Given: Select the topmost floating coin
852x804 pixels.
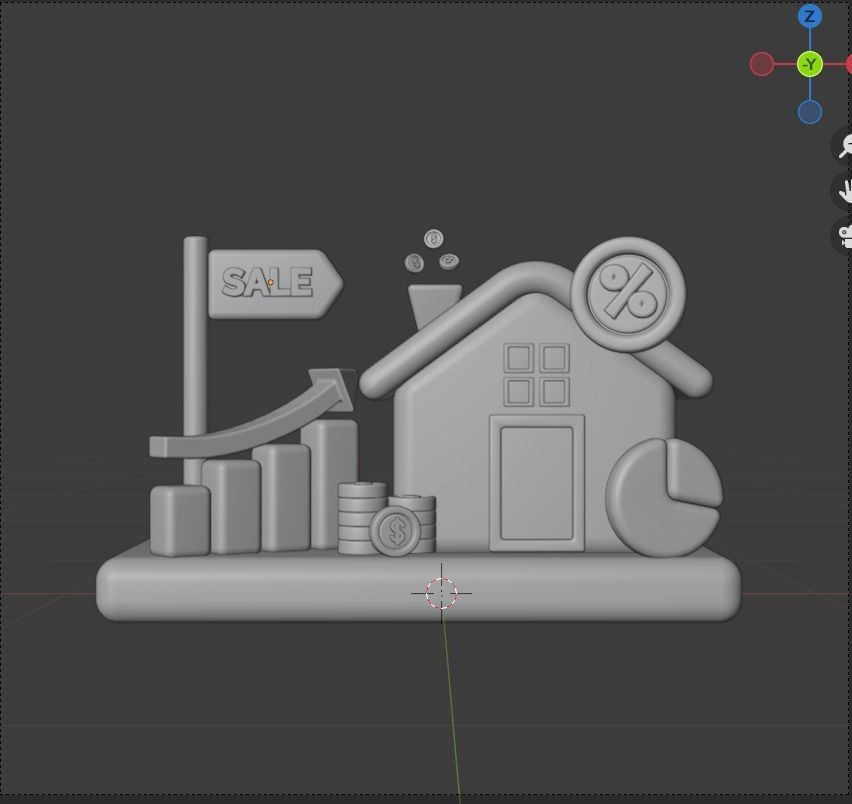Looking at the screenshot, I should point(434,238).
